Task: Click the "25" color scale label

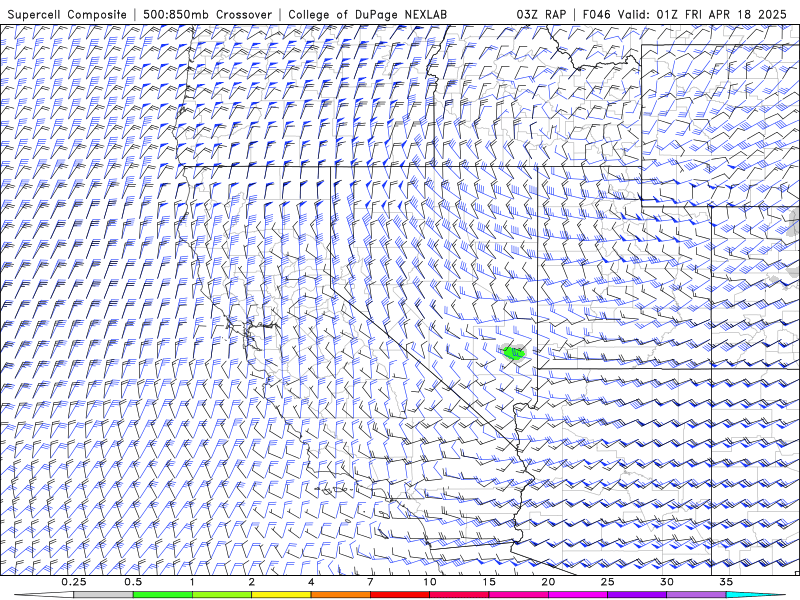Action: pos(608,582)
